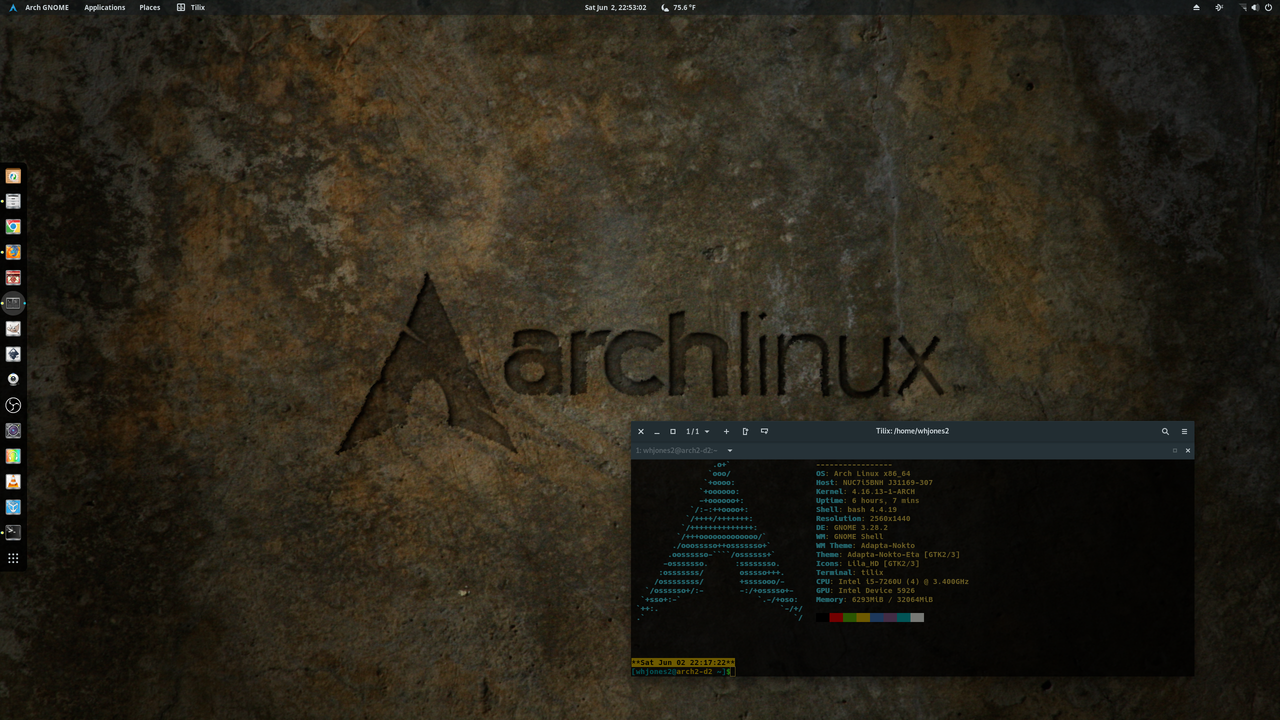Click the removable drive eject icon
Screen dimensions: 1280x720
(1196, 7)
